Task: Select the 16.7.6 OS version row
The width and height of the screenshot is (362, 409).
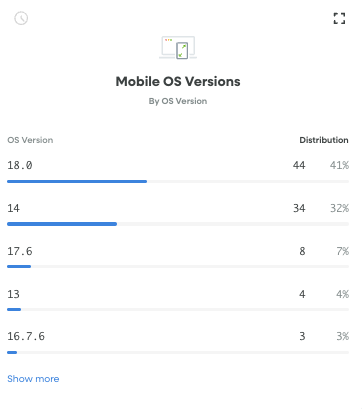Action: pyautogui.click(x=178, y=342)
